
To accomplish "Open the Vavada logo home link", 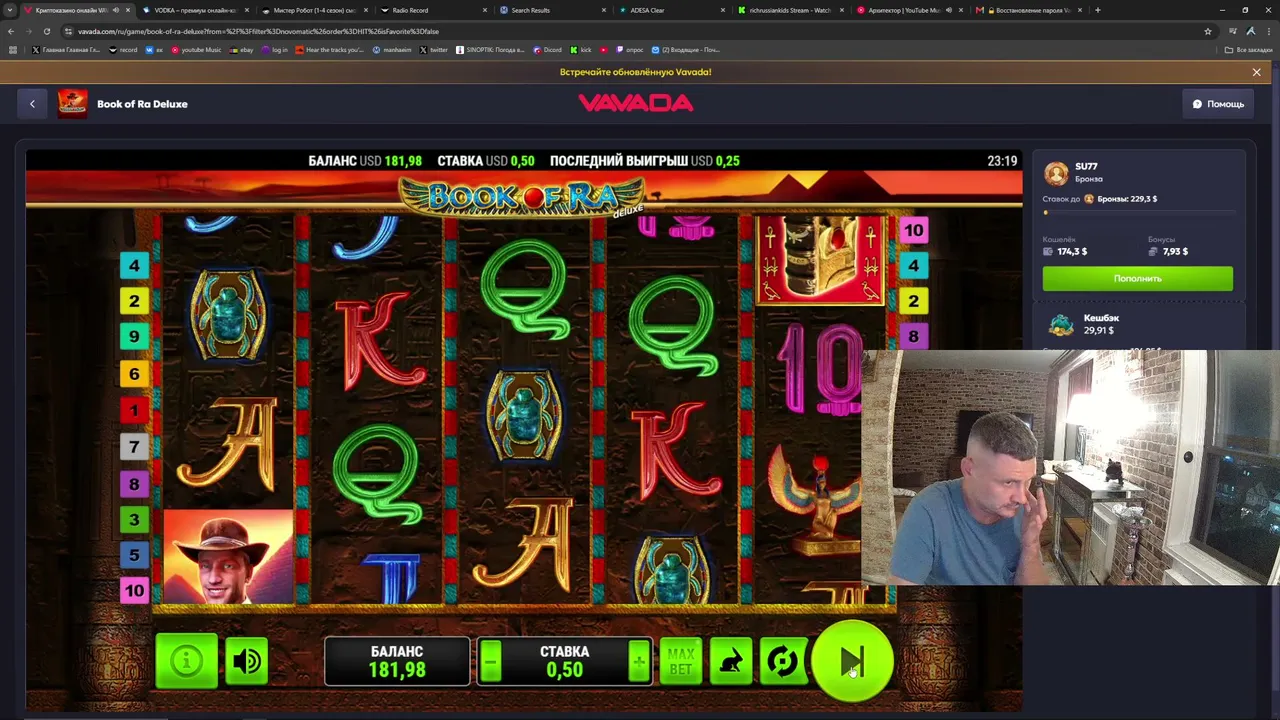I will [x=635, y=103].
